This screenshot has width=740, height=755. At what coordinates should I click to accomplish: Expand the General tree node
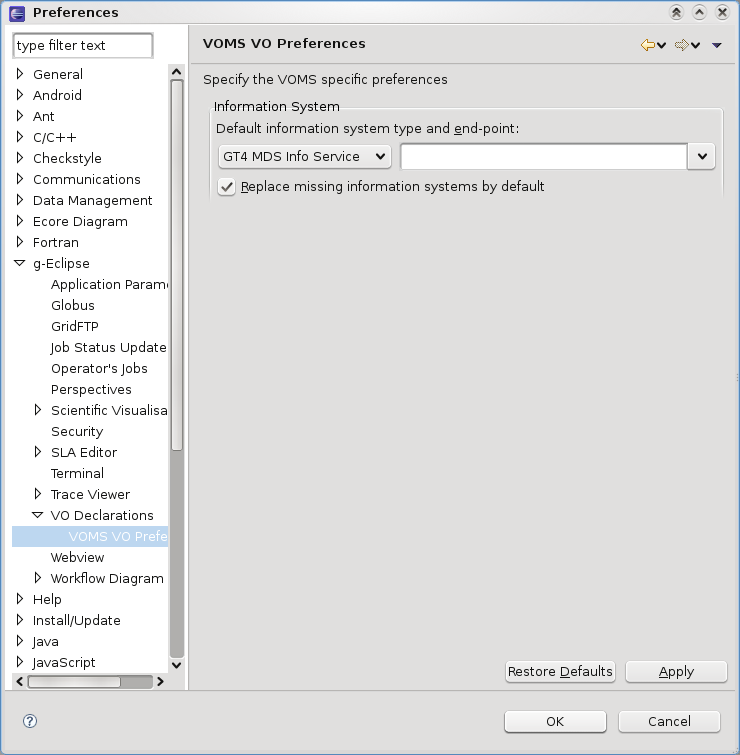[x=20, y=74]
